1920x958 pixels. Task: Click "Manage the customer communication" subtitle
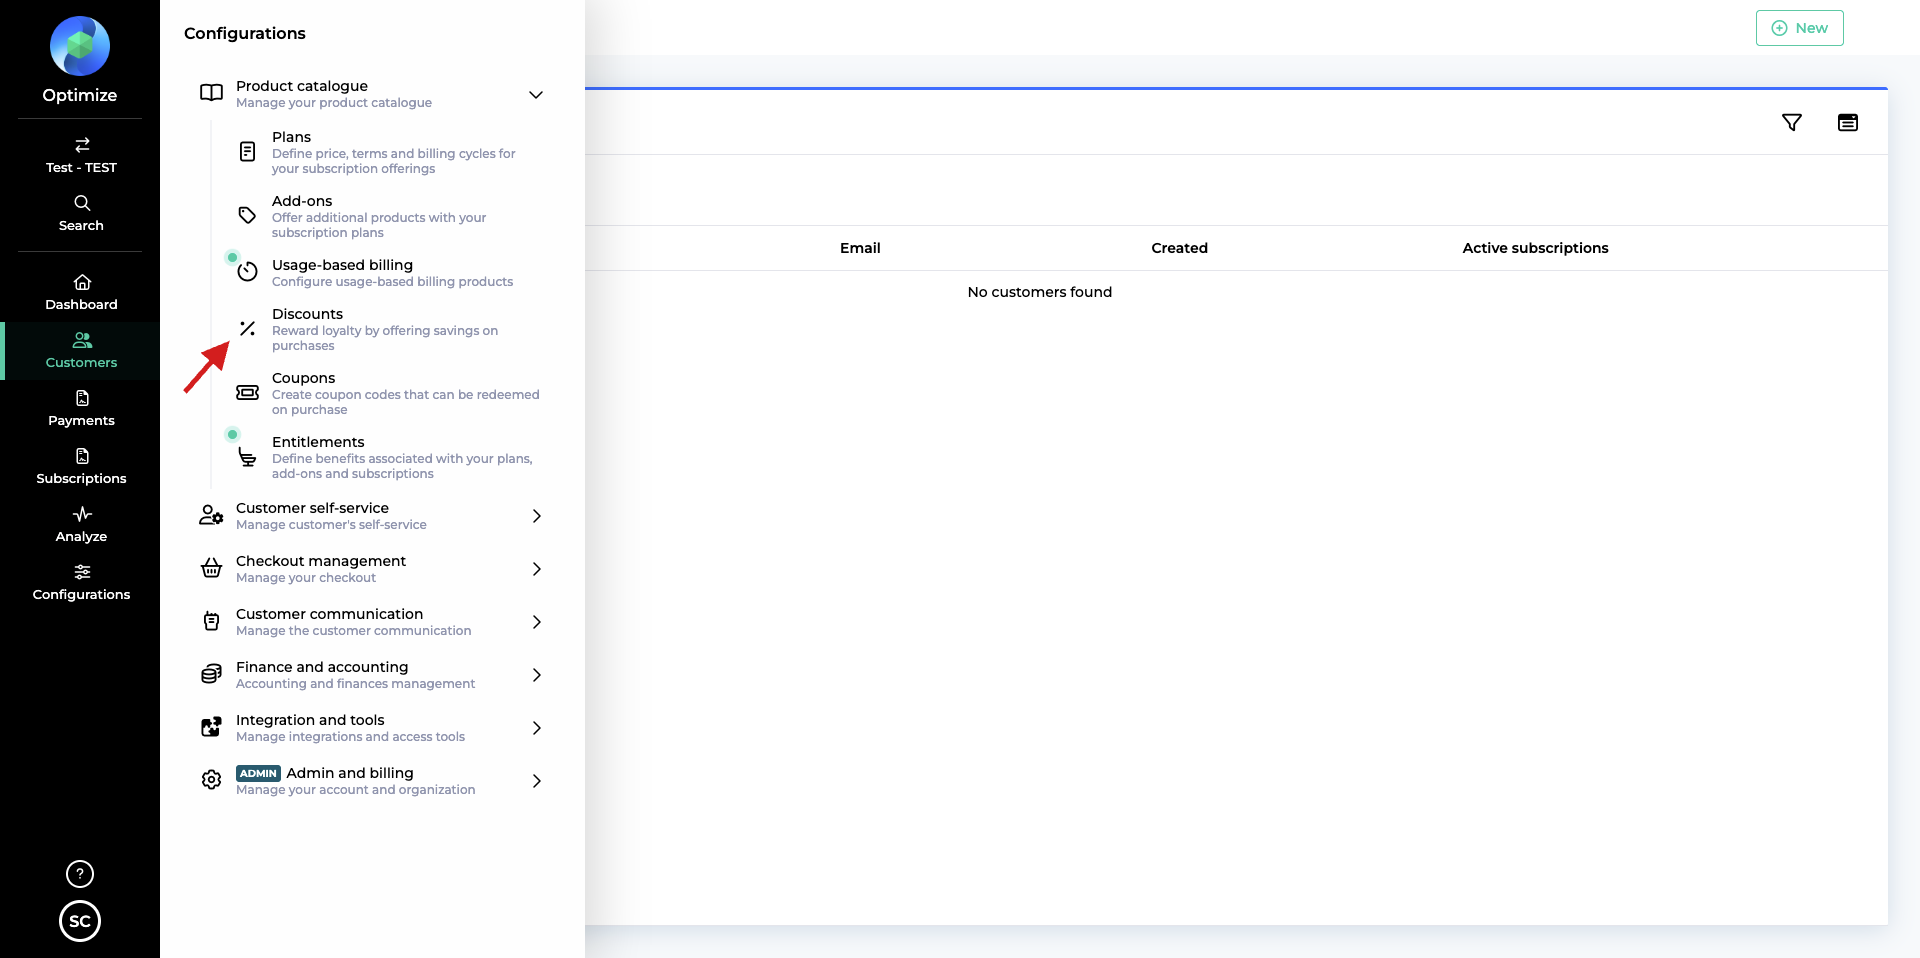click(x=354, y=631)
